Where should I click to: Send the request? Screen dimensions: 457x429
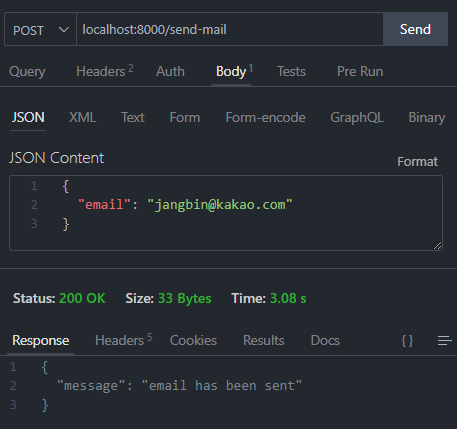415,29
